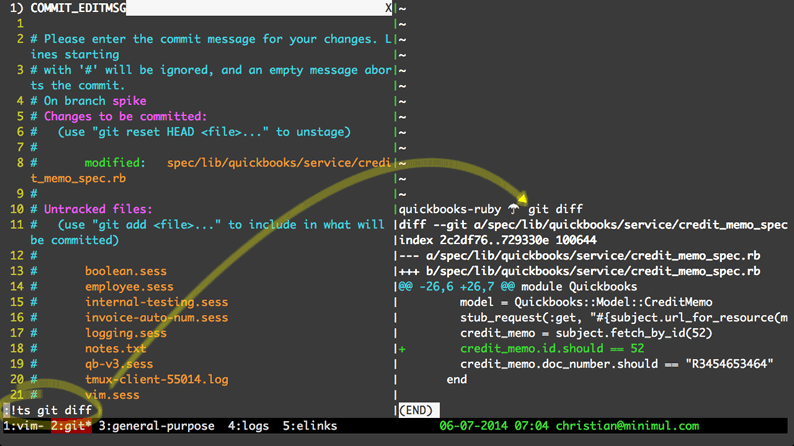
Task: Click the invoice-auto-num.sess file name
Action: click(x=156, y=317)
